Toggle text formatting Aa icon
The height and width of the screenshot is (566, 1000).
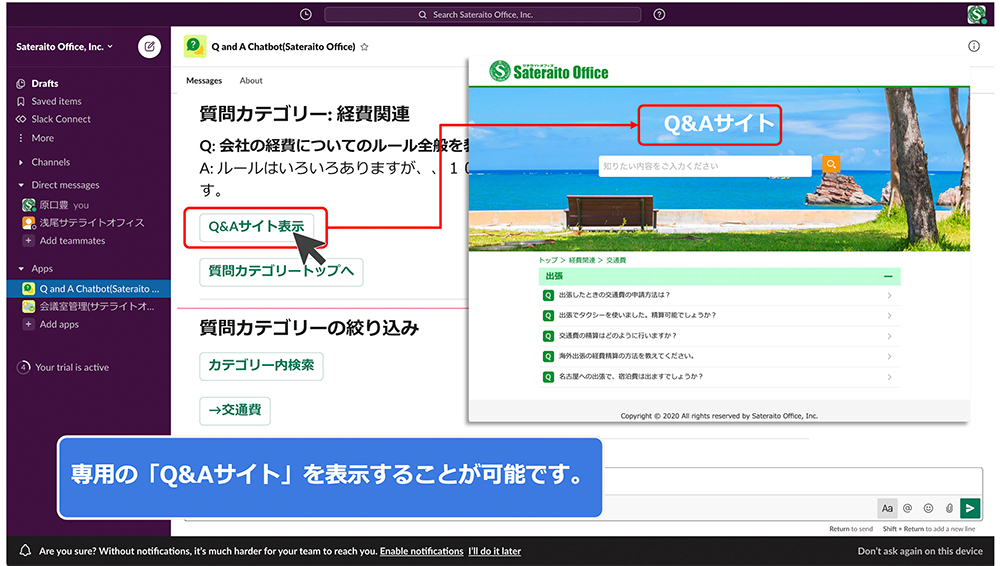tap(887, 508)
